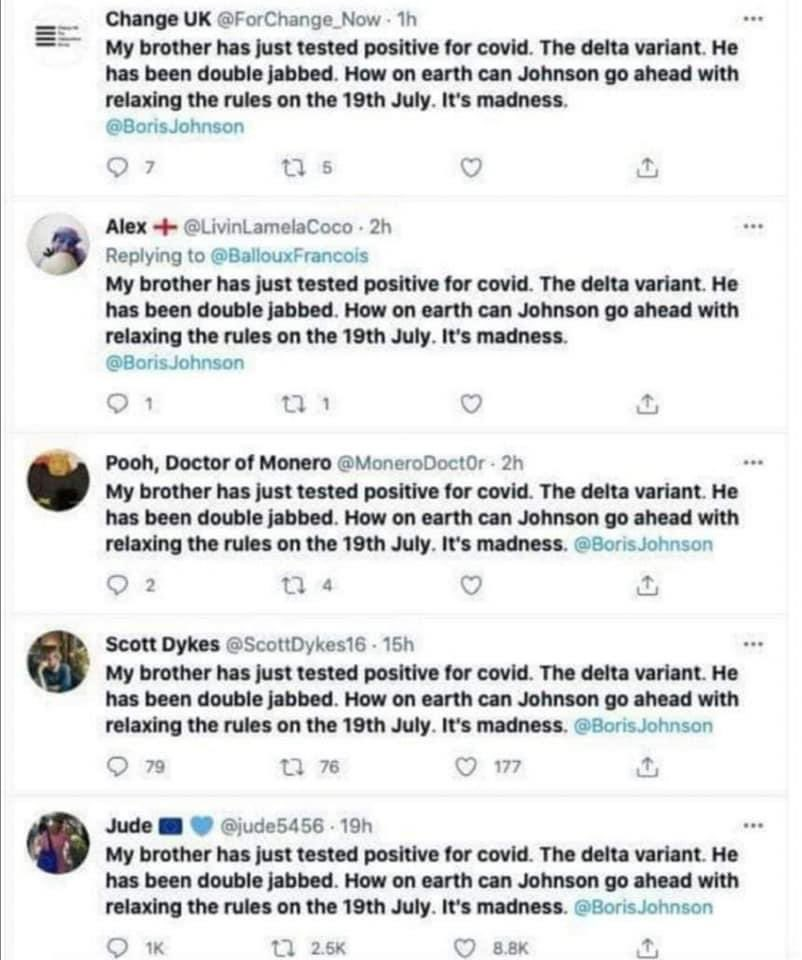Retweet the Change UK tweet
Image resolution: width=802 pixels, height=960 pixels.
tap(293, 167)
